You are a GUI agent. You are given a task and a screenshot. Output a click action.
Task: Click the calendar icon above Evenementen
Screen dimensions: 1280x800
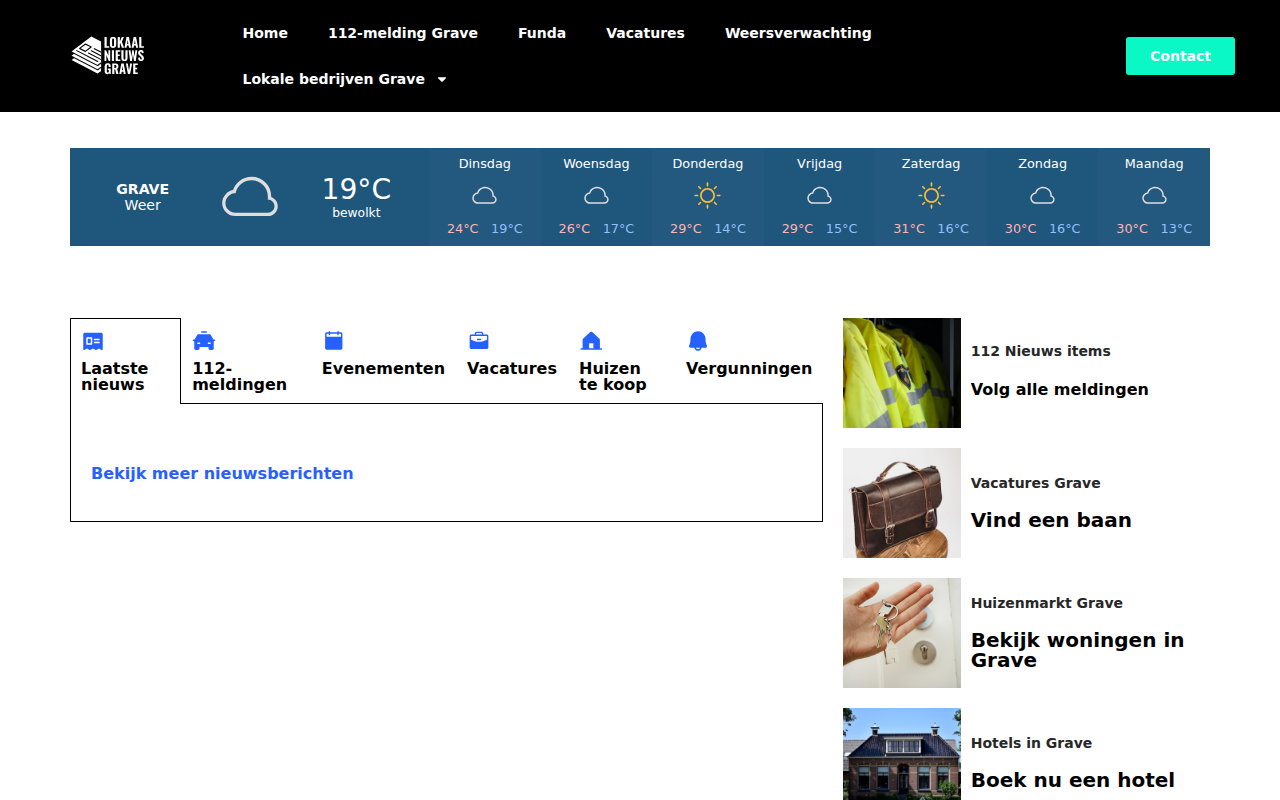(x=334, y=341)
